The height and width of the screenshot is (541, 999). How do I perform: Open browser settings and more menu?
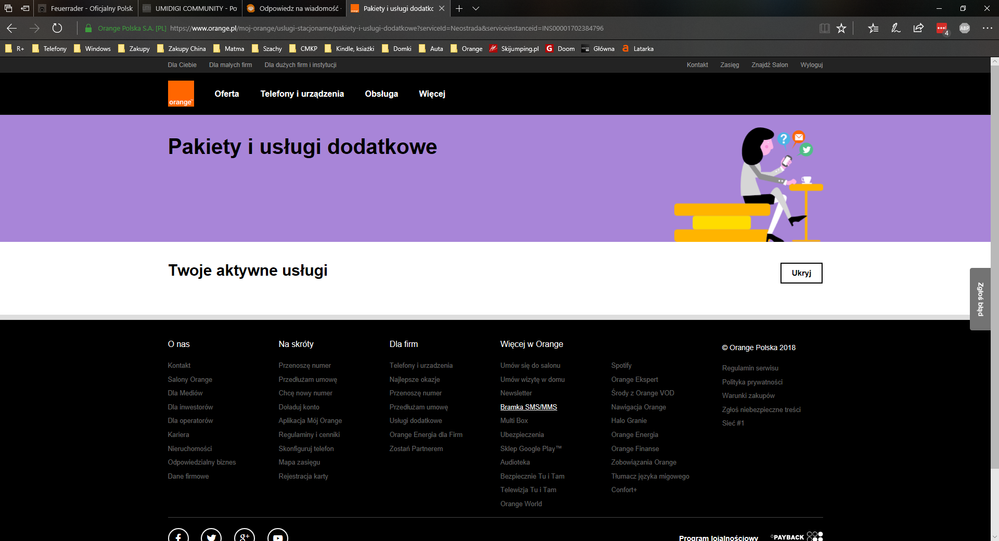coord(987,28)
